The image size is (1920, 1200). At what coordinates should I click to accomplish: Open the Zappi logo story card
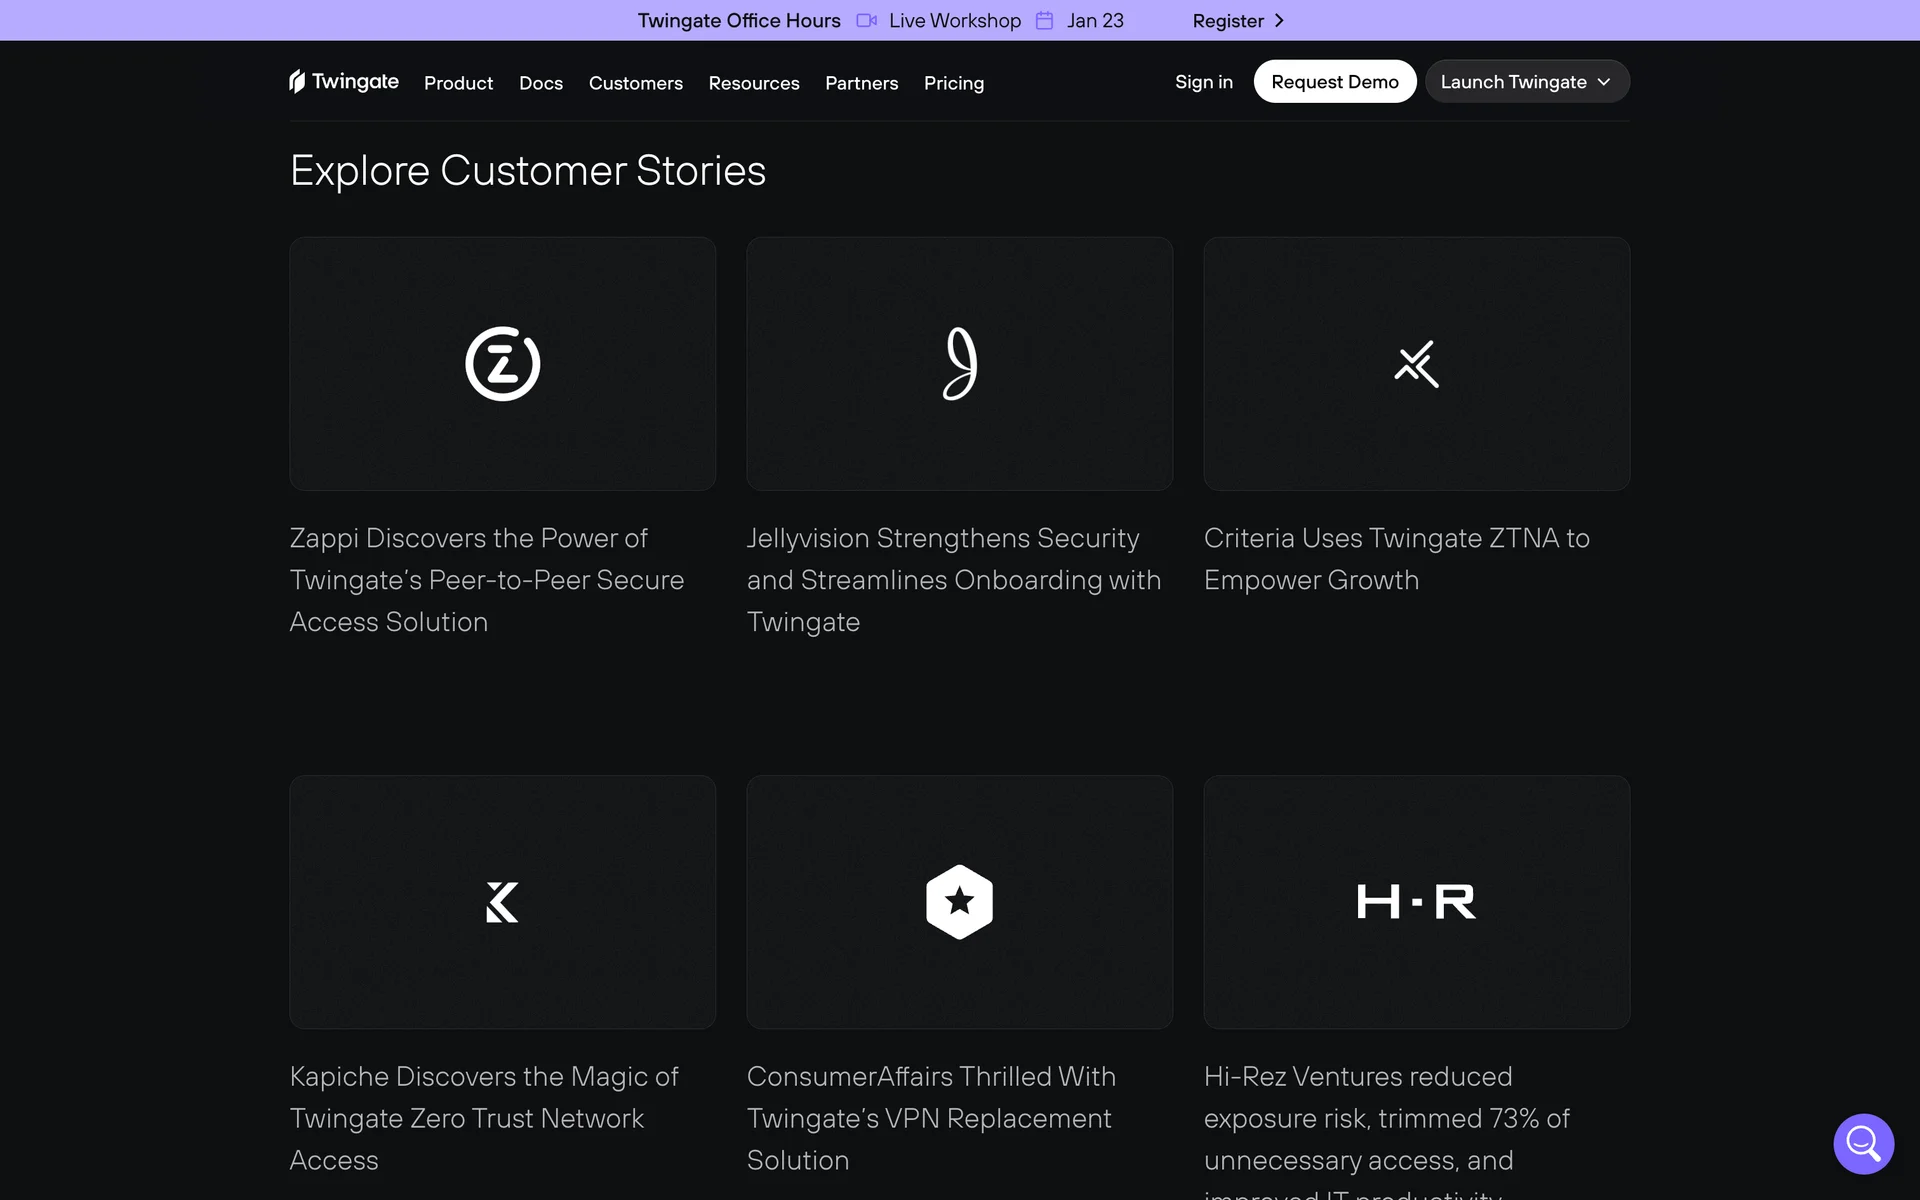(x=502, y=364)
